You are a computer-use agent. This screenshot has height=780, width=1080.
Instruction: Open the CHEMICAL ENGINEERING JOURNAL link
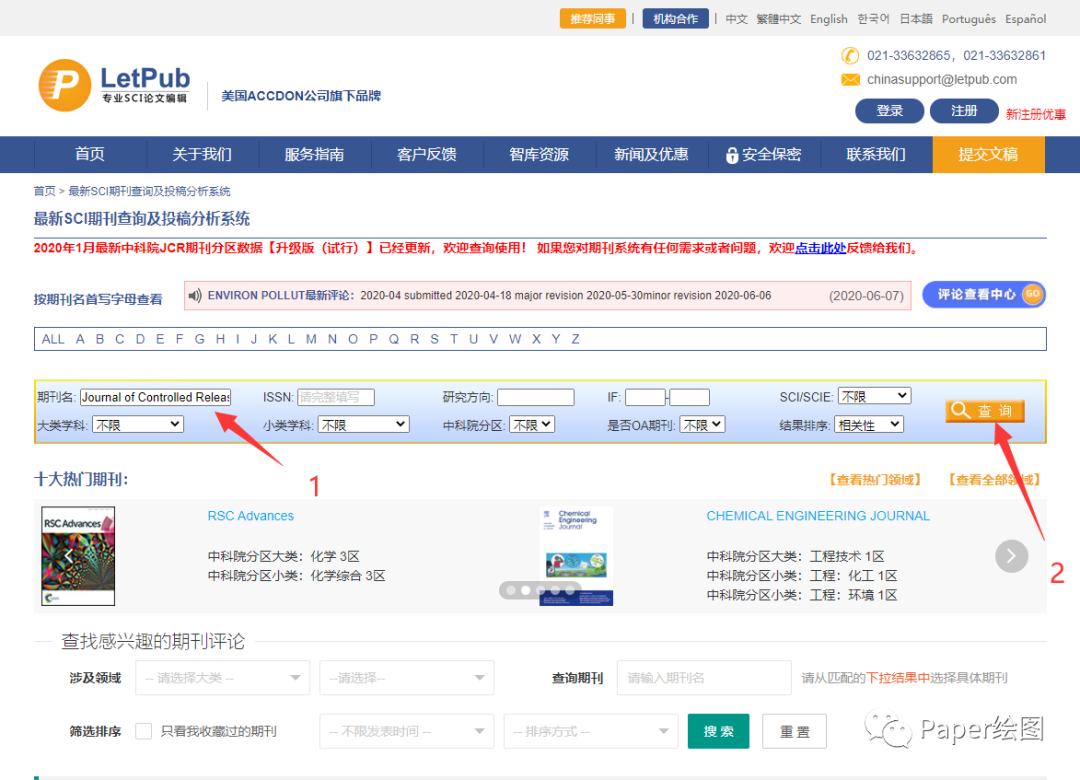coord(818,516)
